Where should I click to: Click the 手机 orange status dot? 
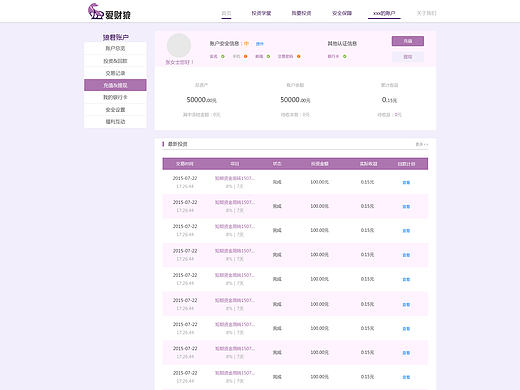[x=246, y=56]
